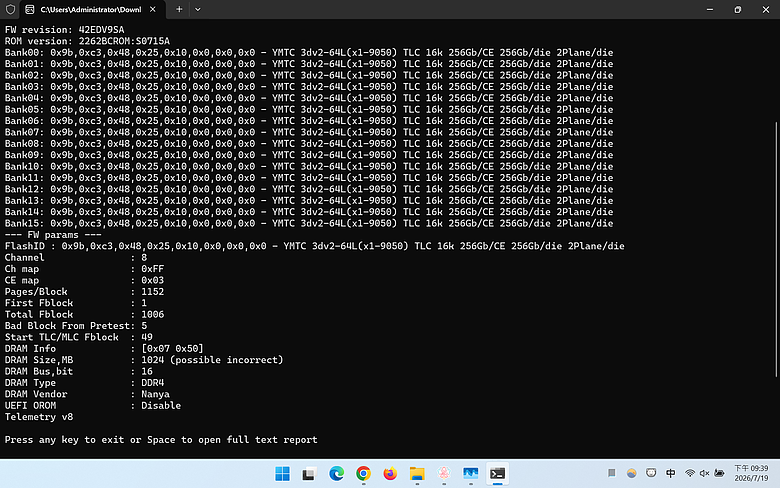
Task: Open the battery status tray icon
Action: (719, 473)
